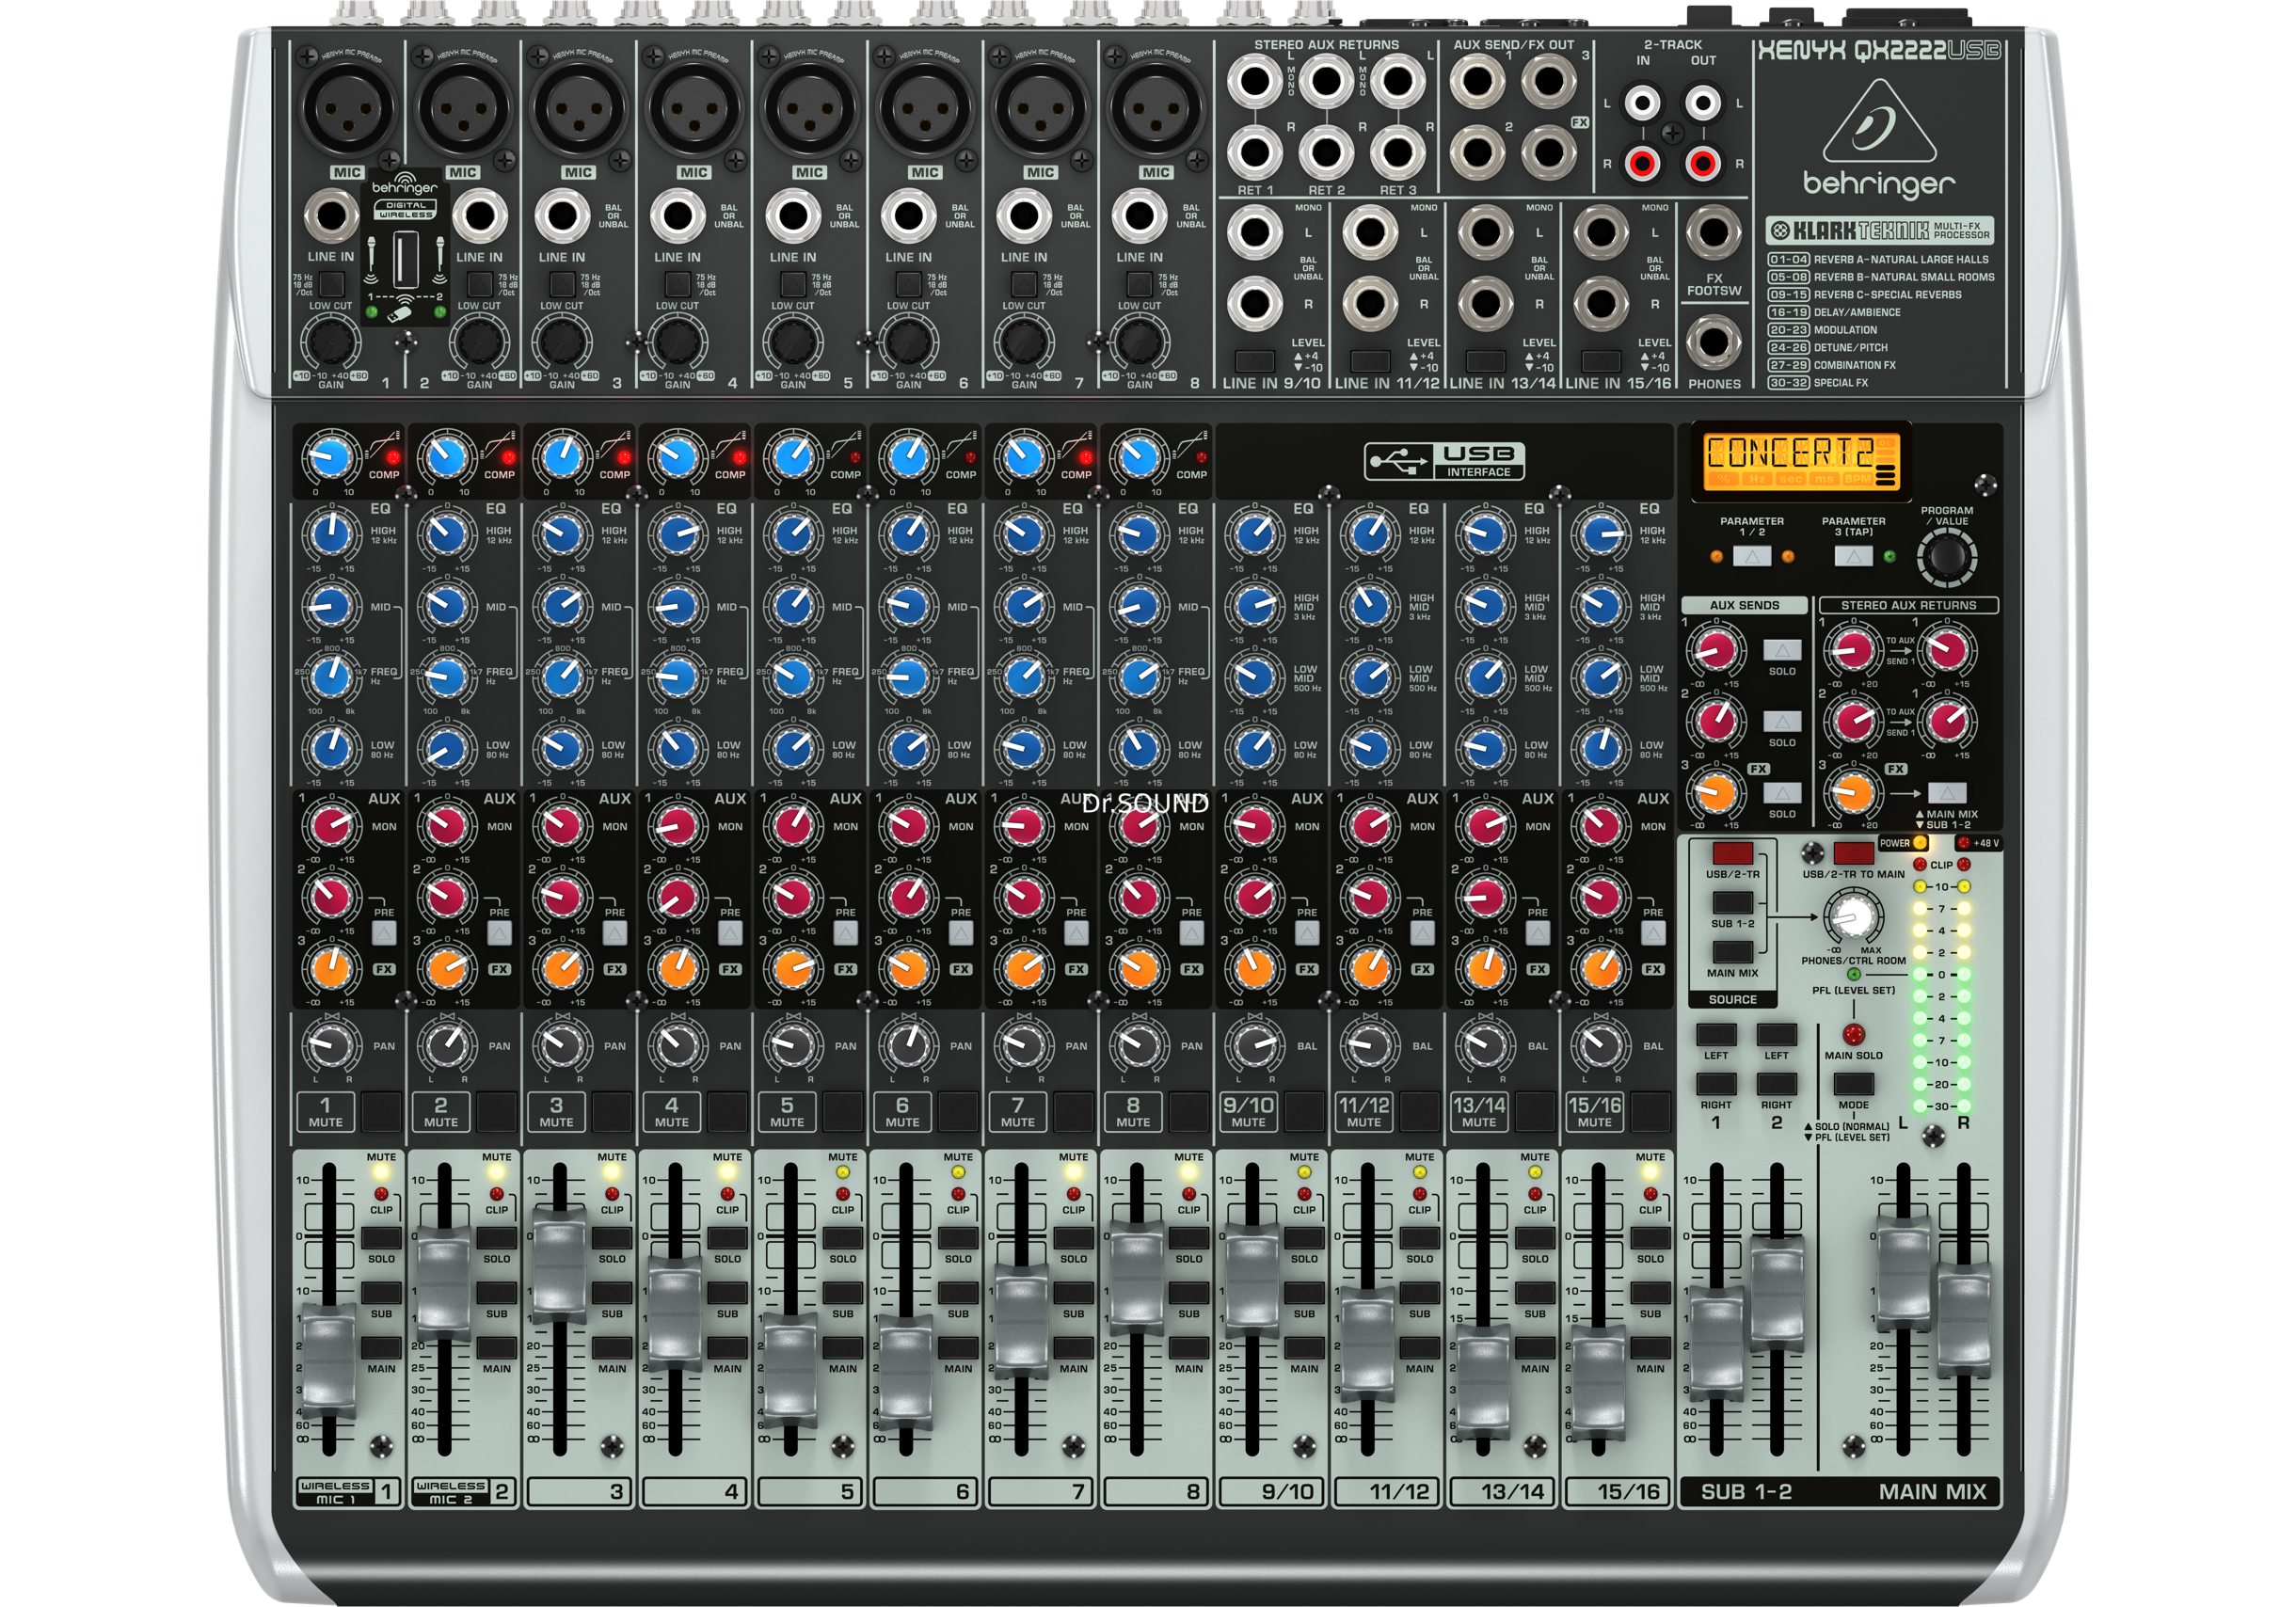
Task: Click the Klark Teknik Multi-FX Processor badge
Action: tap(1880, 231)
